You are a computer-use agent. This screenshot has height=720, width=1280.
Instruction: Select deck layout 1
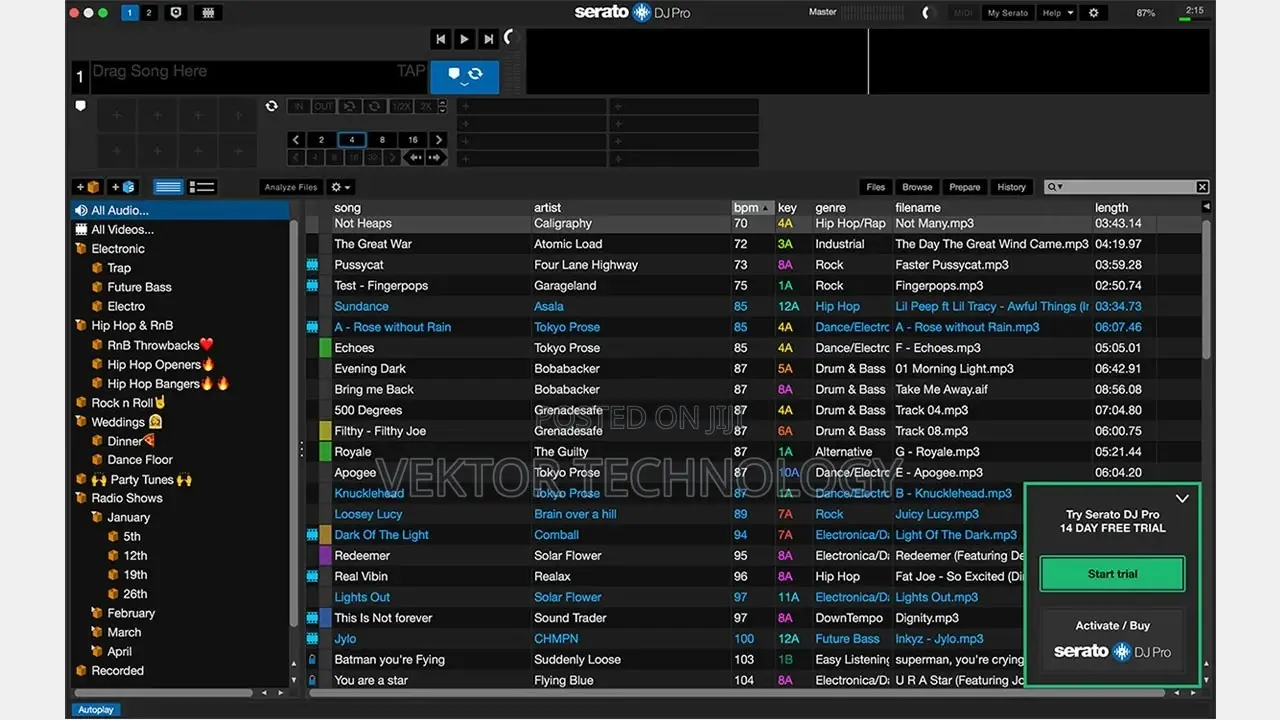[x=131, y=13]
